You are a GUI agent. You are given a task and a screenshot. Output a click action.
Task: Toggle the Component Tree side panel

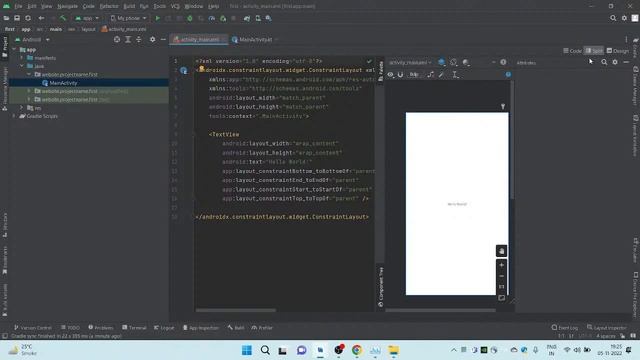click(x=381, y=287)
